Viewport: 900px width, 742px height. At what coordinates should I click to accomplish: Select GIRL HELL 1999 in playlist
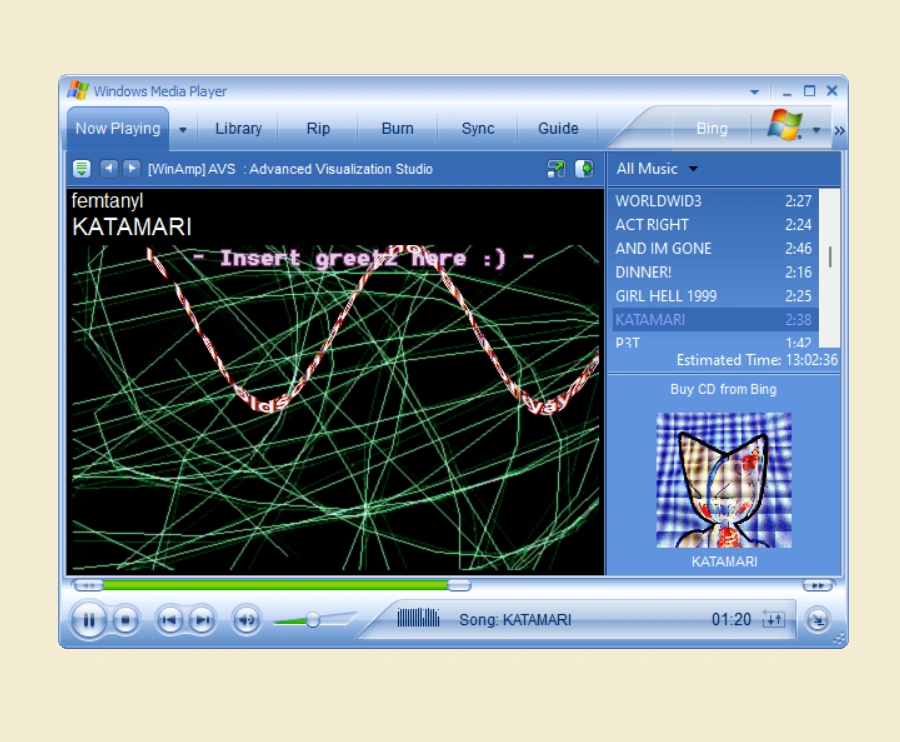pos(713,296)
